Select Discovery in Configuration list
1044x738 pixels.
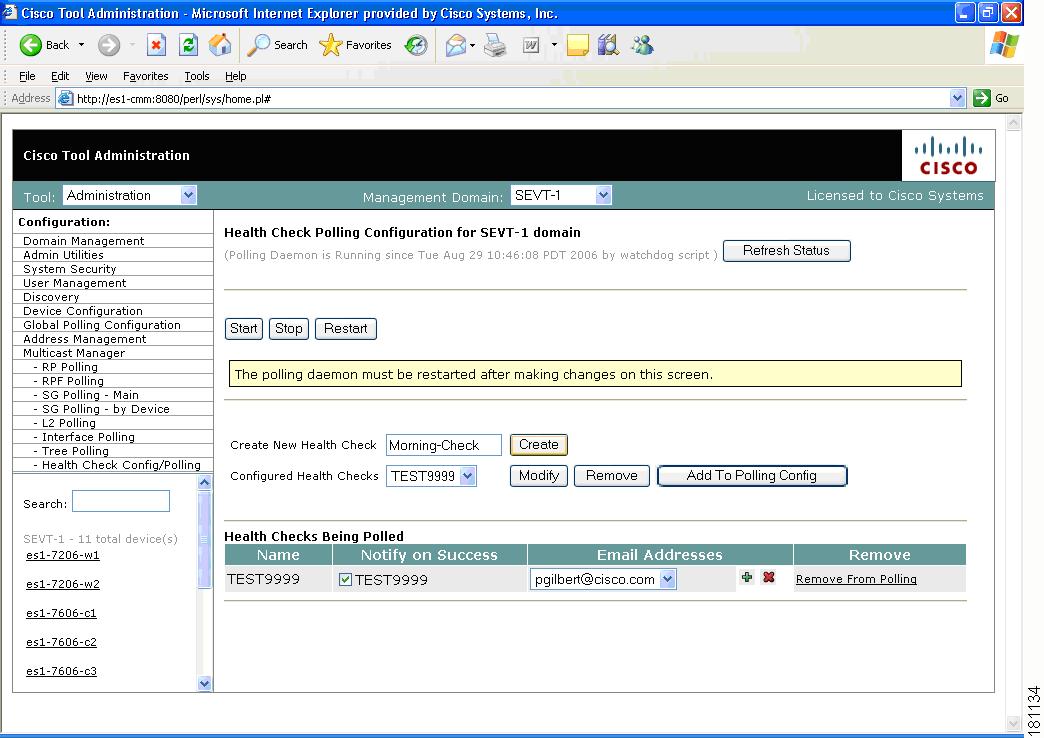coord(51,297)
